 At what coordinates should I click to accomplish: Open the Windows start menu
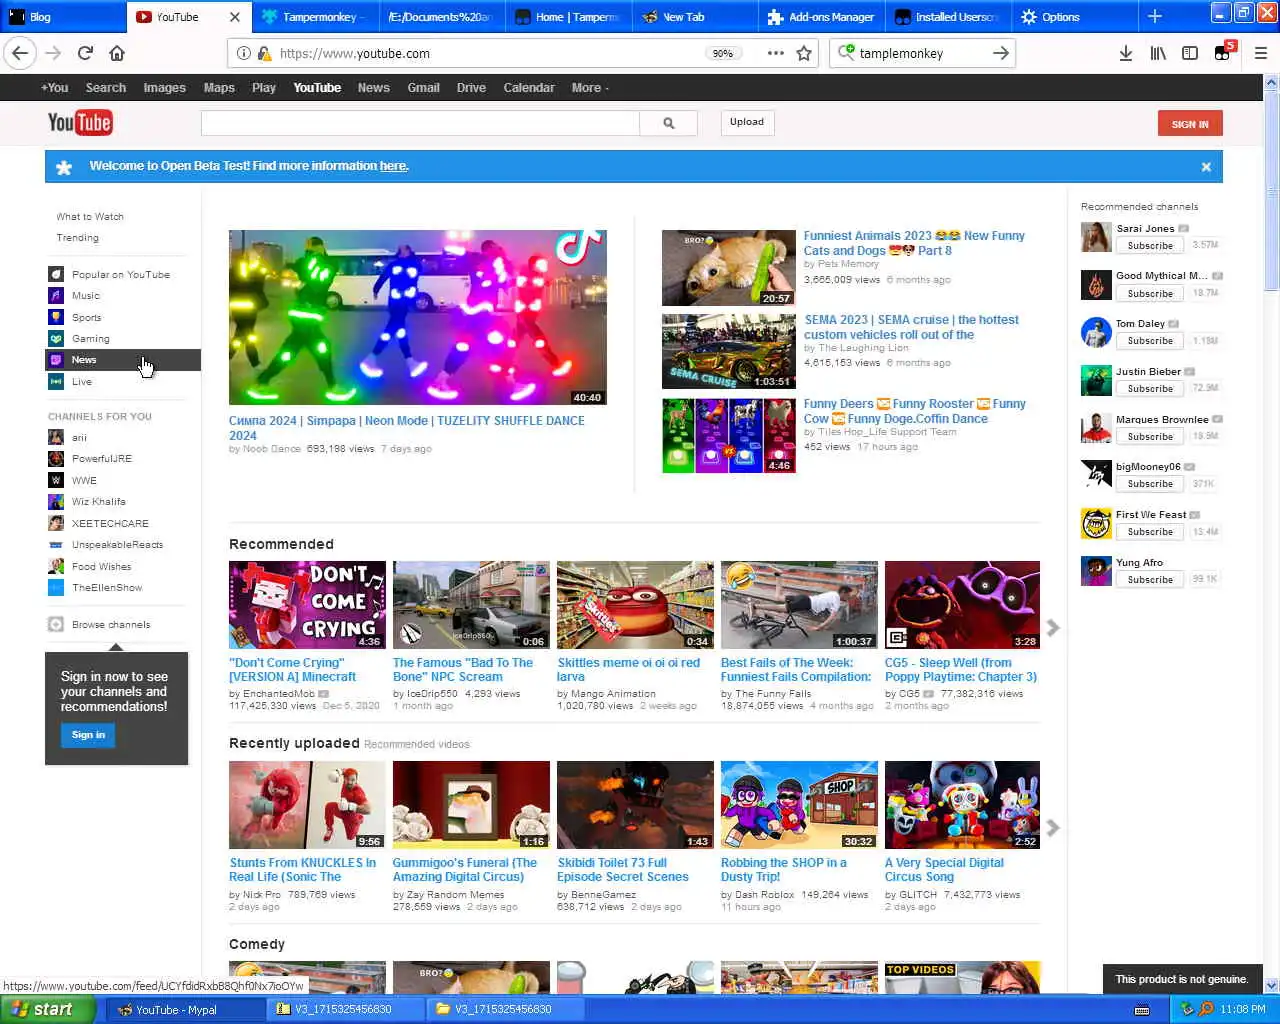tap(47, 1009)
